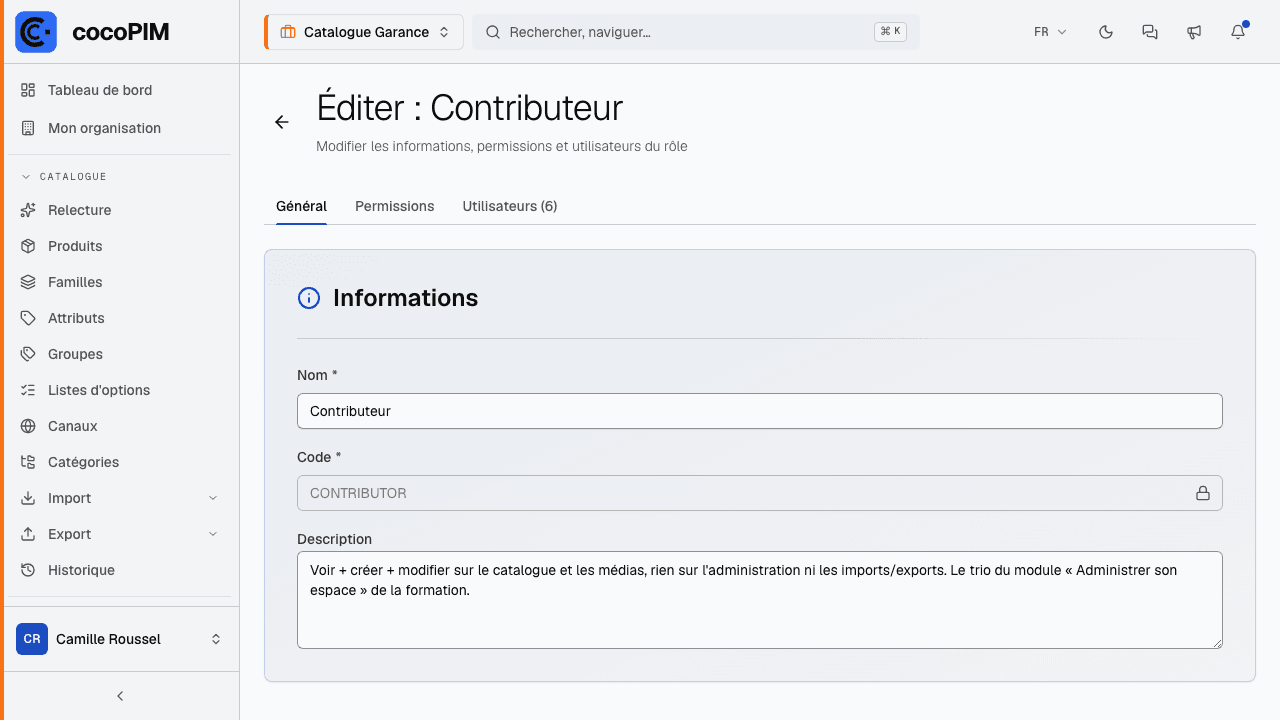The image size is (1280, 720).
Task: Select the Général tab
Action: 301,206
